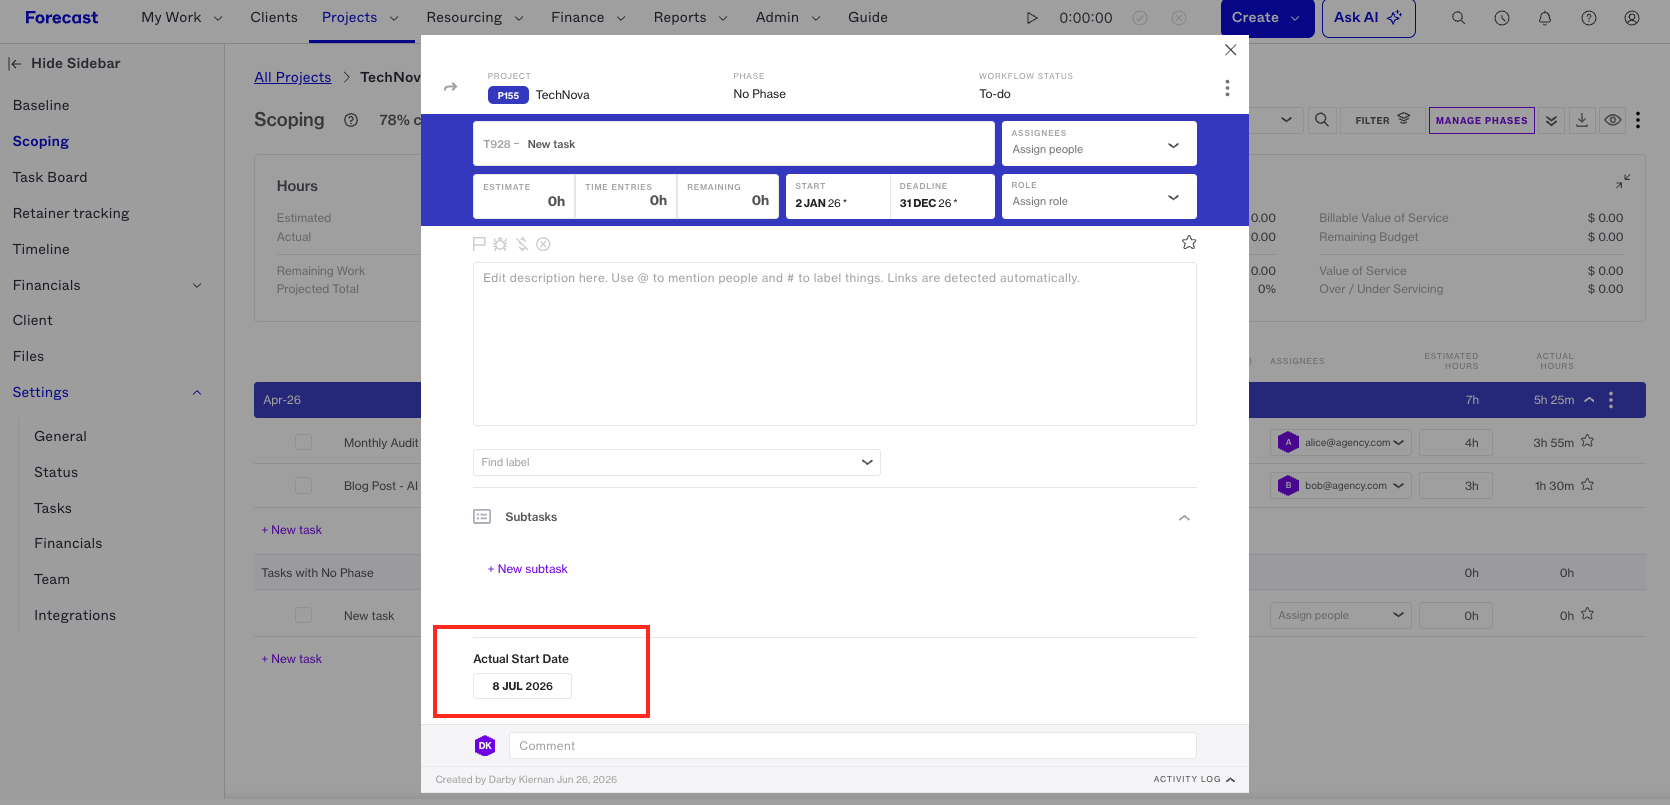Open the Apr-26 phase three-dot menu
The height and width of the screenshot is (805, 1670).
pyautogui.click(x=1611, y=400)
